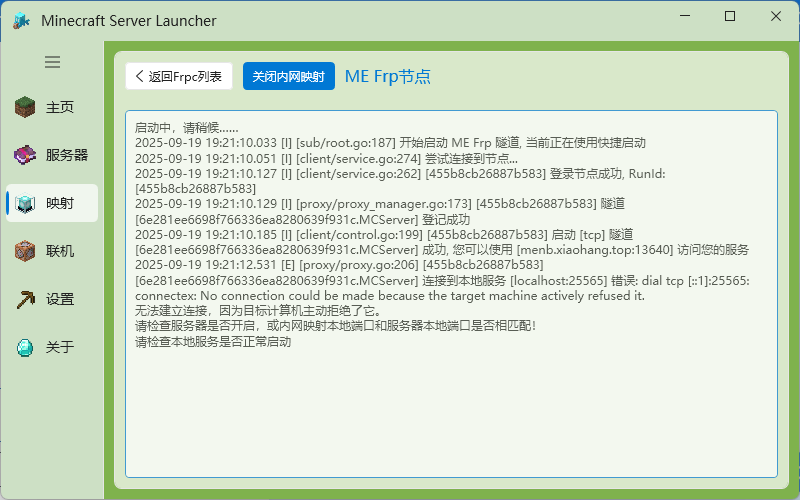800x500 pixels.
Task: Click the enchanting table Server icon
Action: coord(25,155)
